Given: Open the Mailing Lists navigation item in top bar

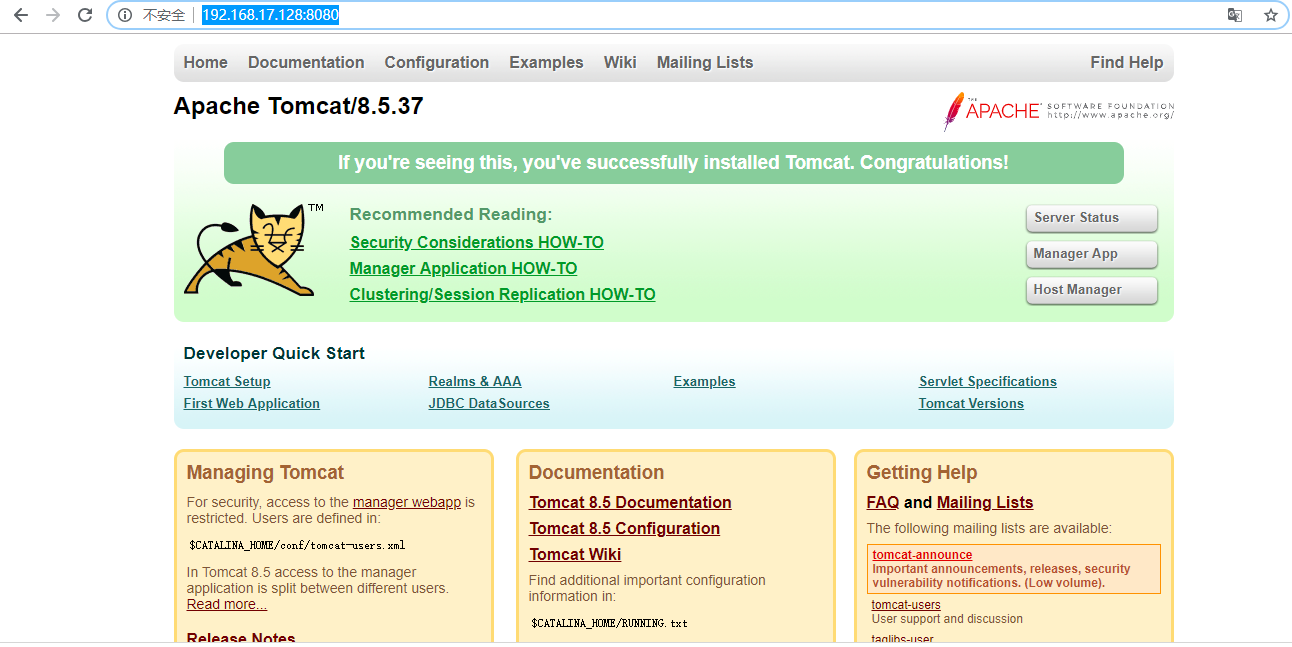Looking at the screenshot, I should (705, 62).
